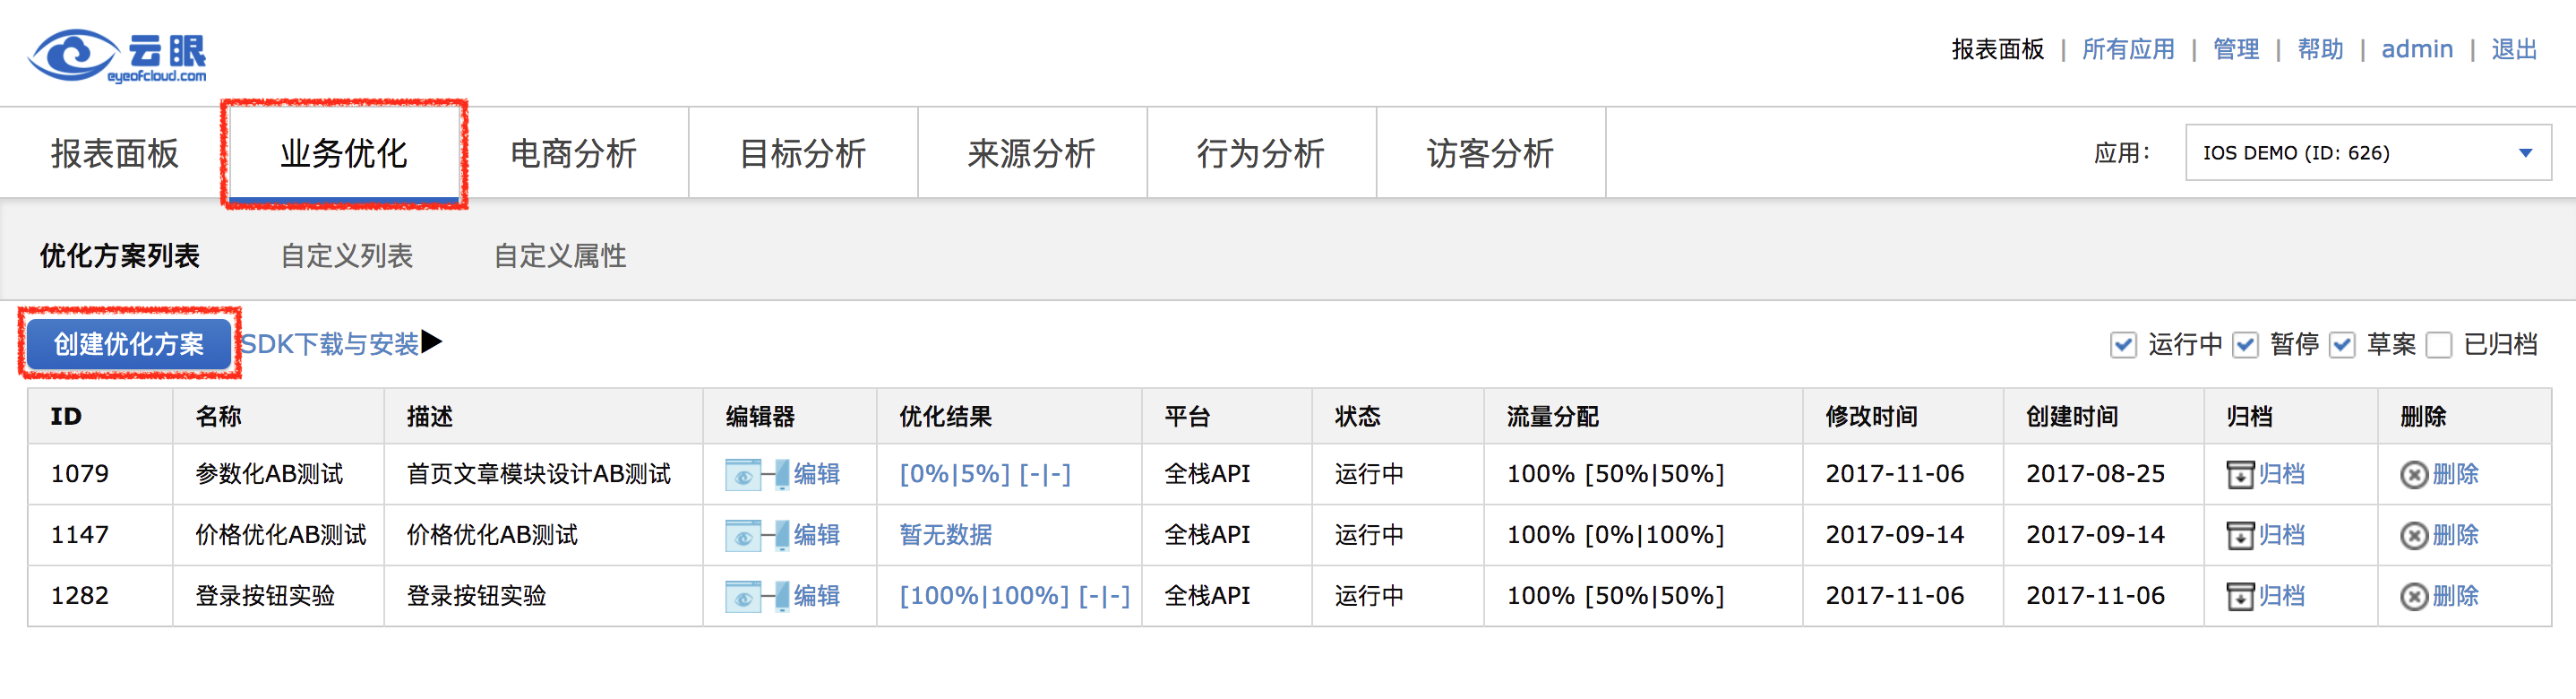The image size is (2576, 699).
Task: Go to the 来源分析 tab
Action: (x=1032, y=153)
